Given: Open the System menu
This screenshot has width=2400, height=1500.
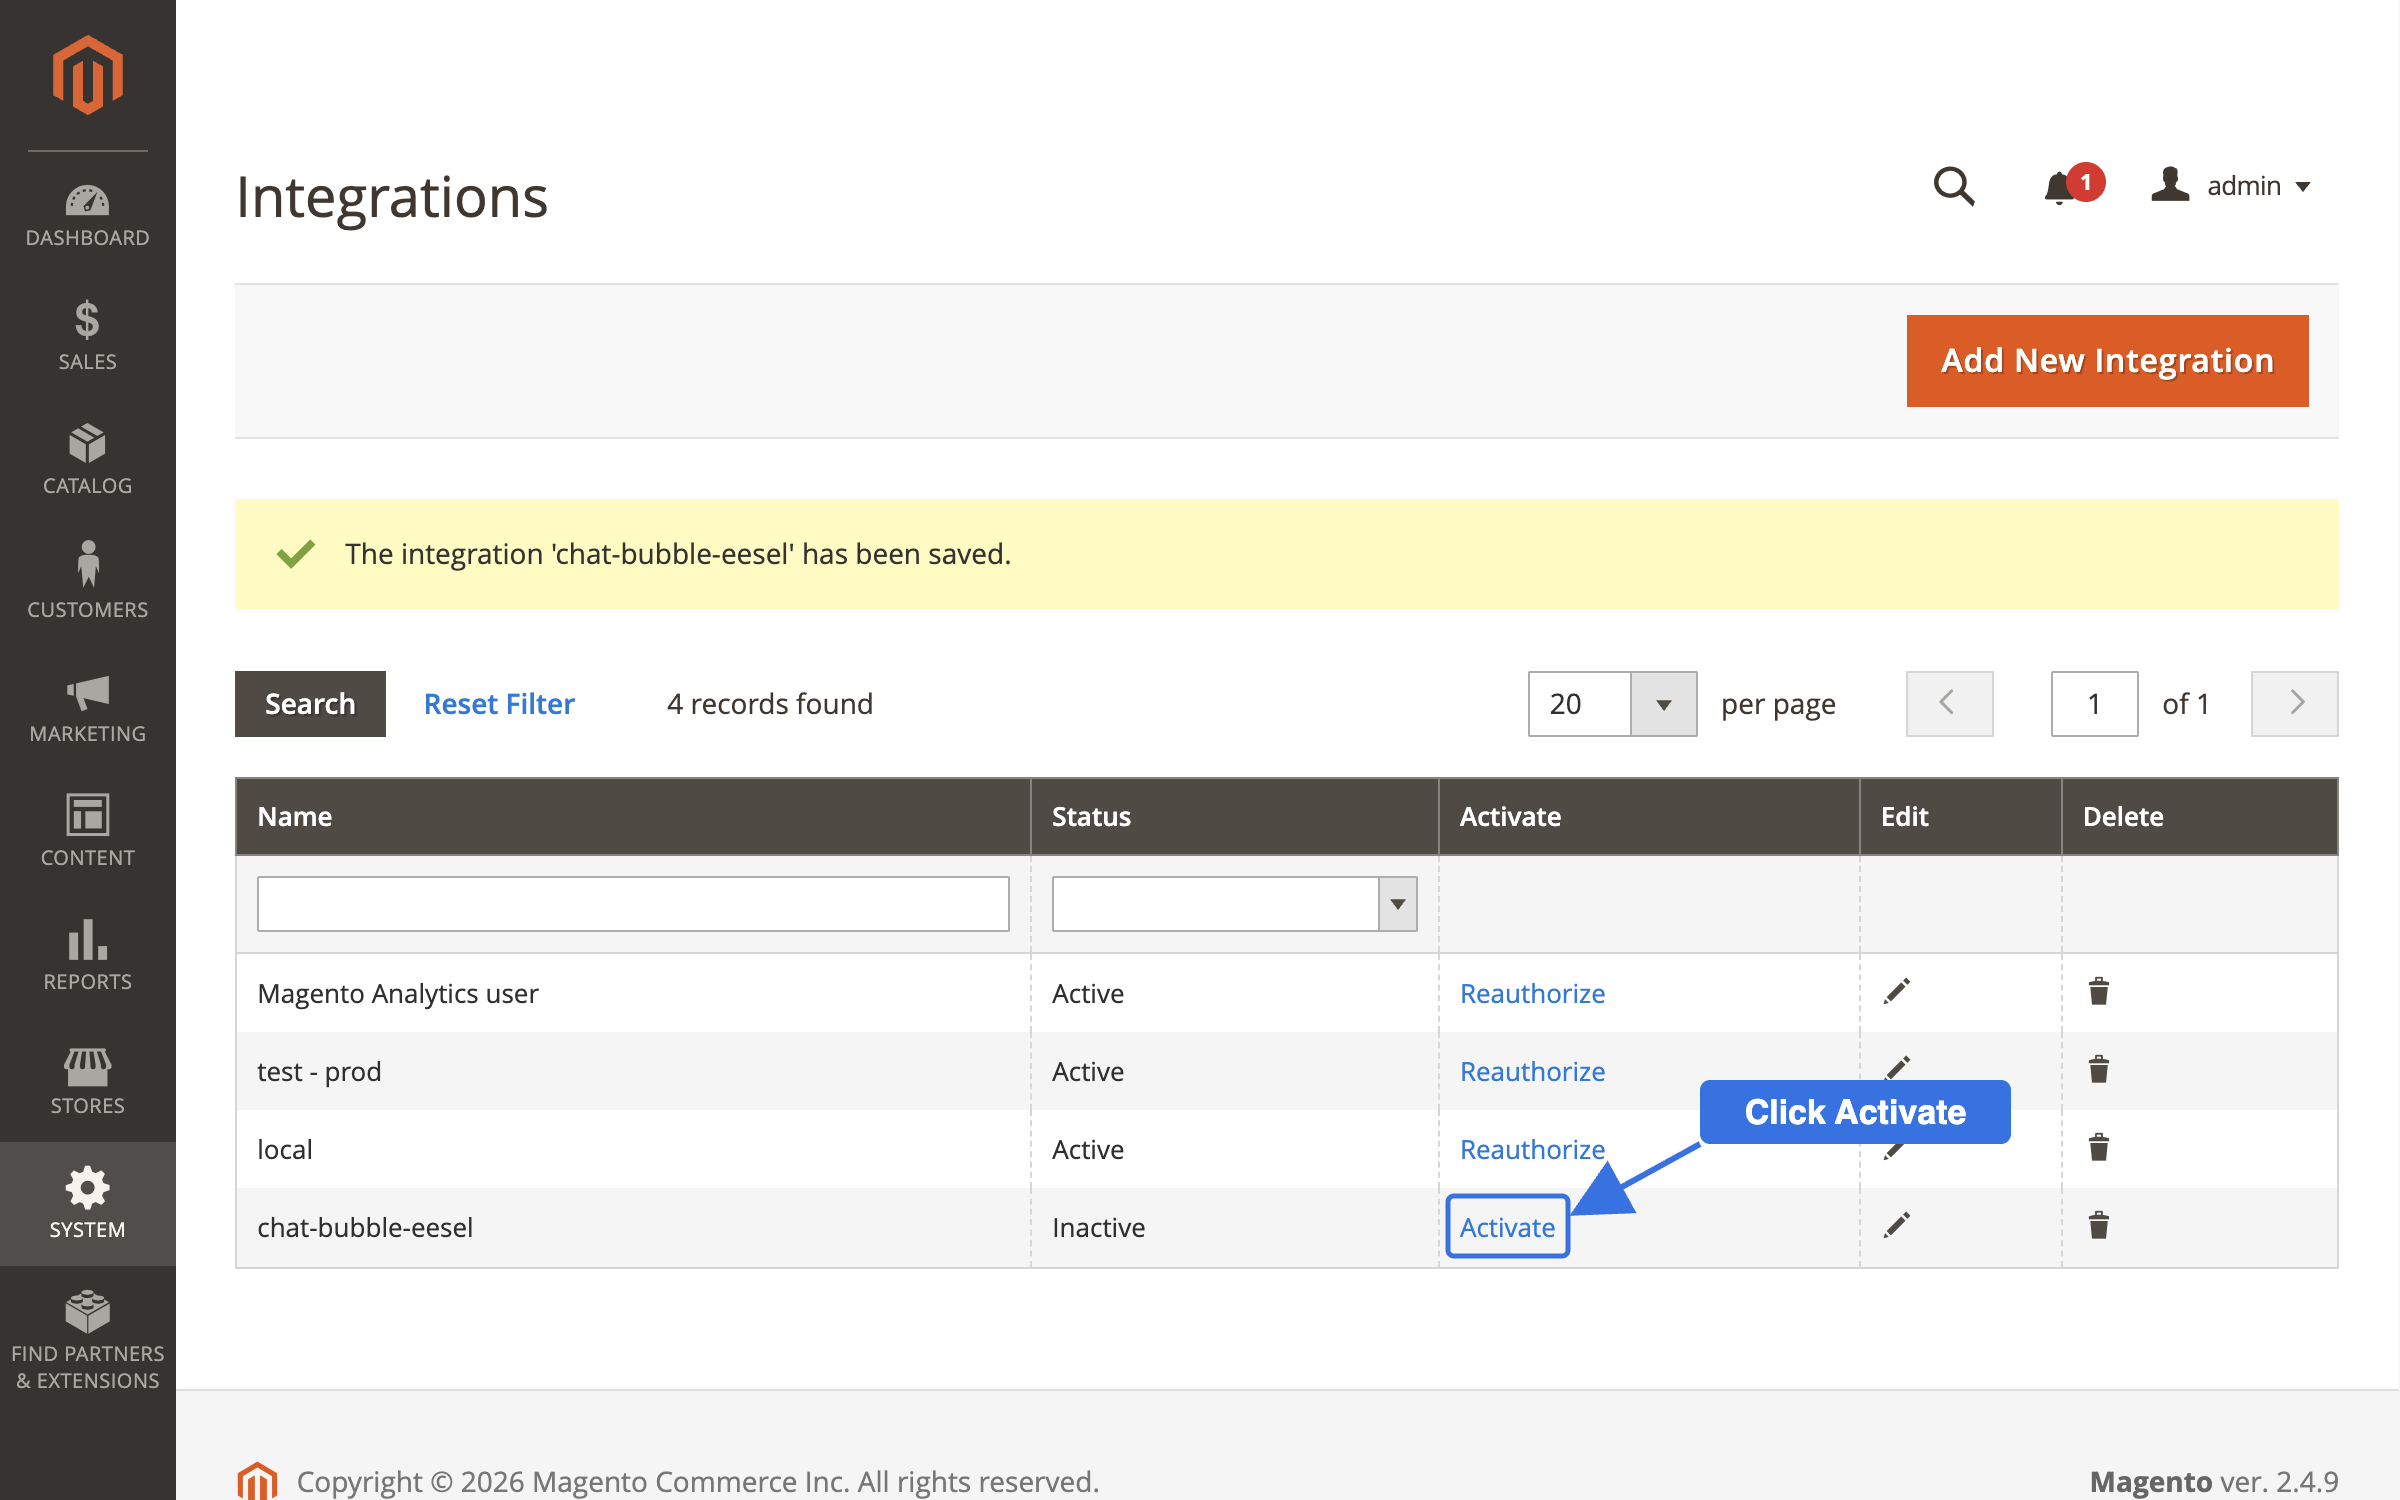Looking at the screenshot, I should [x=88, y=1204].
